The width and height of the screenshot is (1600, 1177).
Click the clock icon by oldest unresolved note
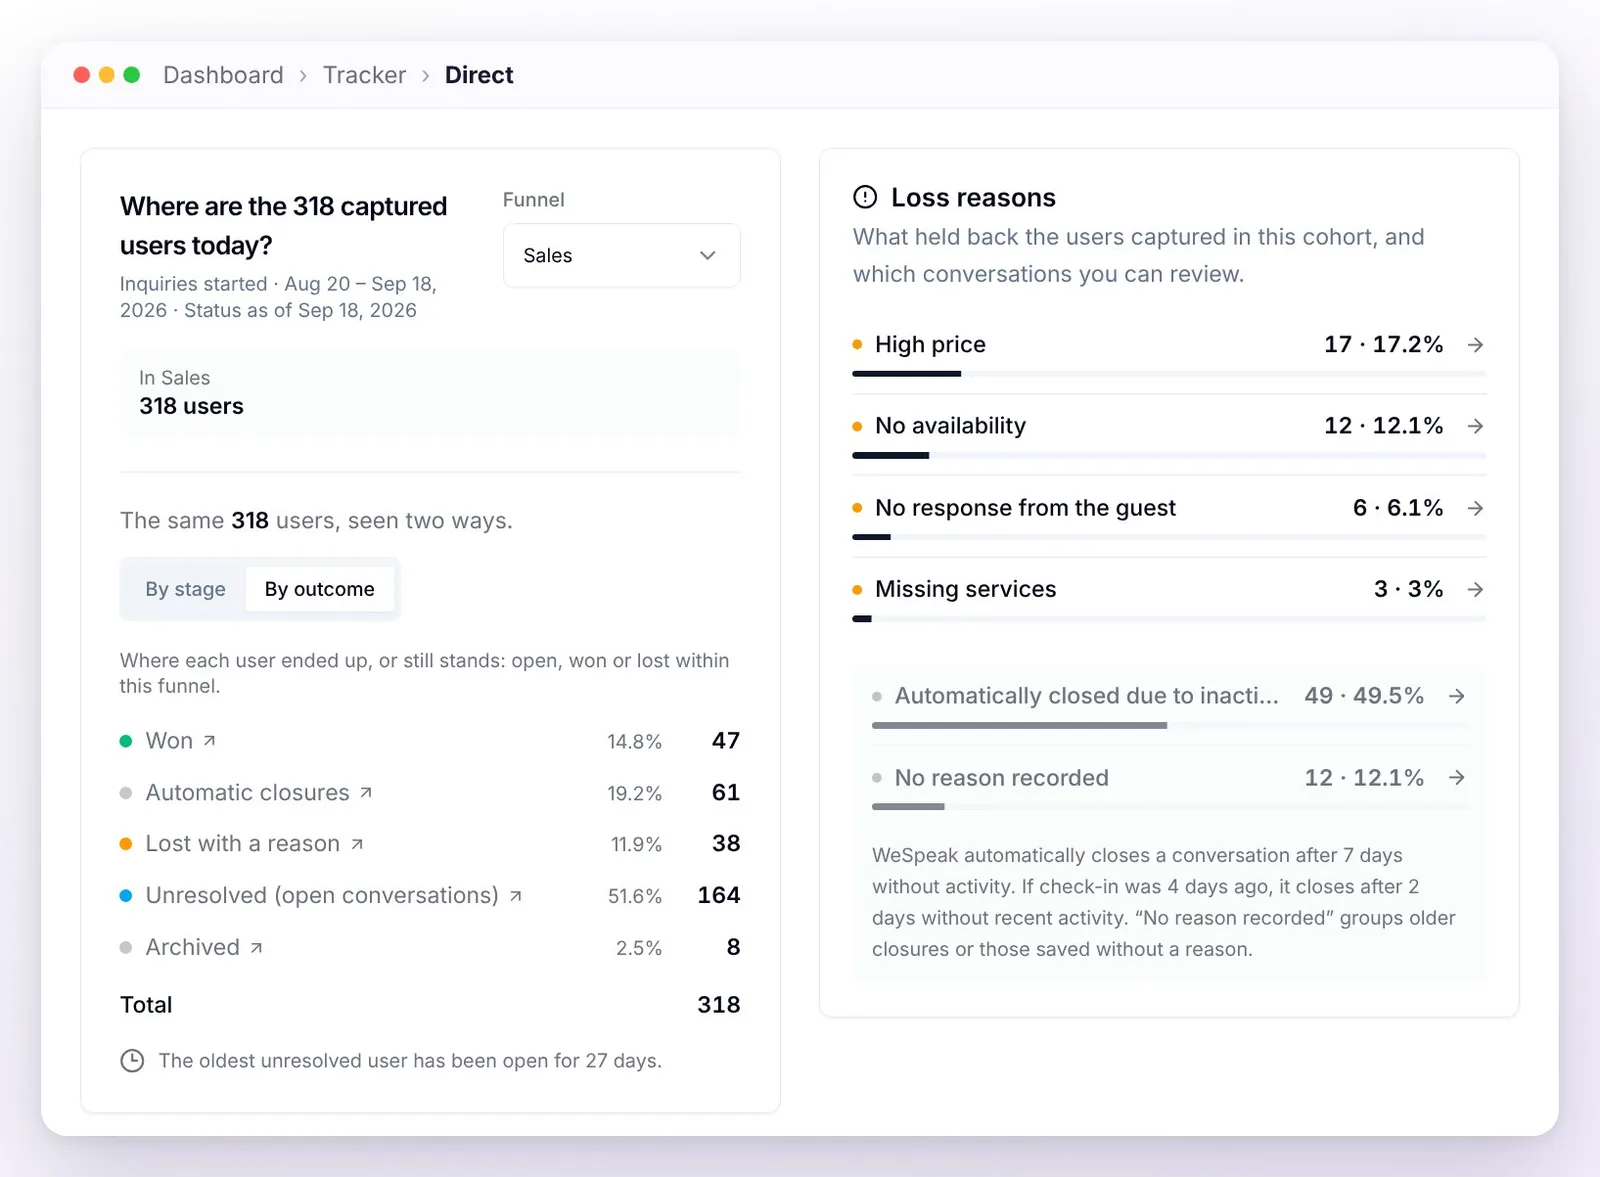tap(132, 1061)
